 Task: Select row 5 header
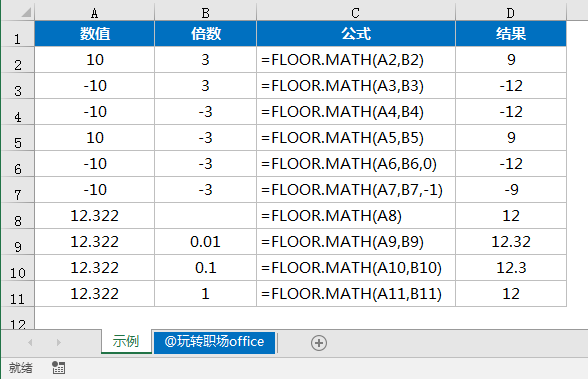(18, 138)
